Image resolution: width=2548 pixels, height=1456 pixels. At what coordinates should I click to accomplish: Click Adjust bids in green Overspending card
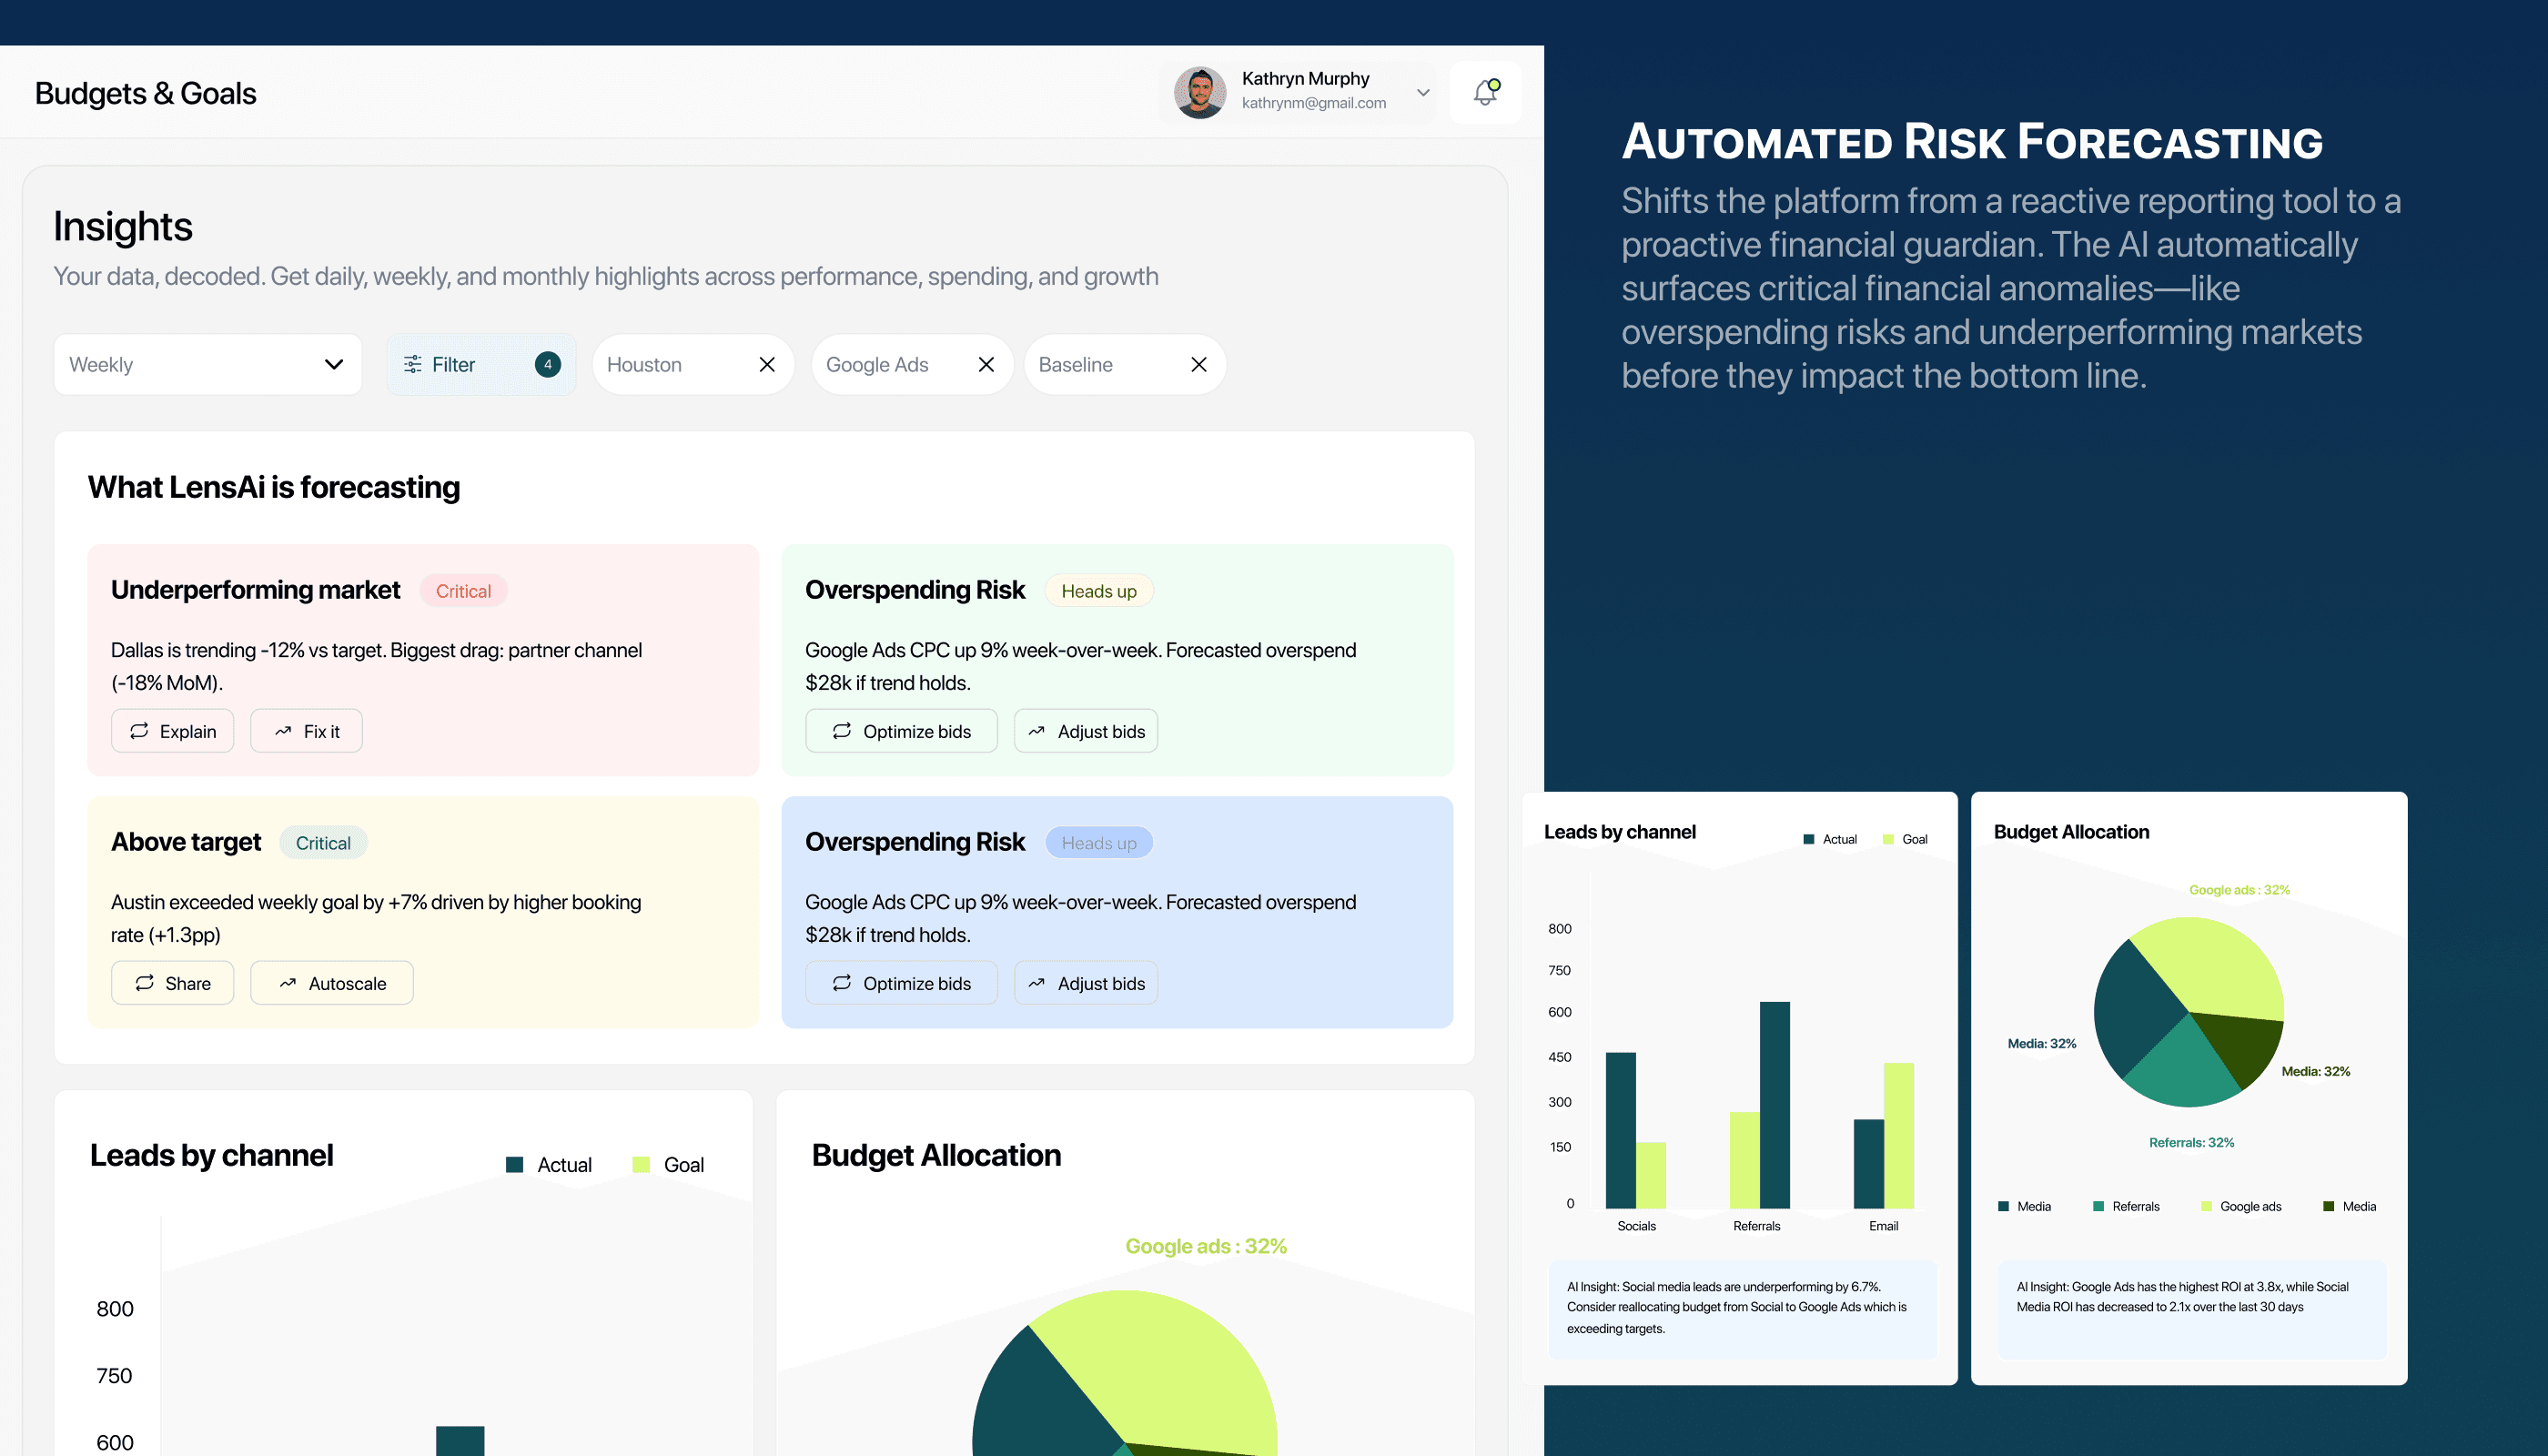click(1086, 731)
